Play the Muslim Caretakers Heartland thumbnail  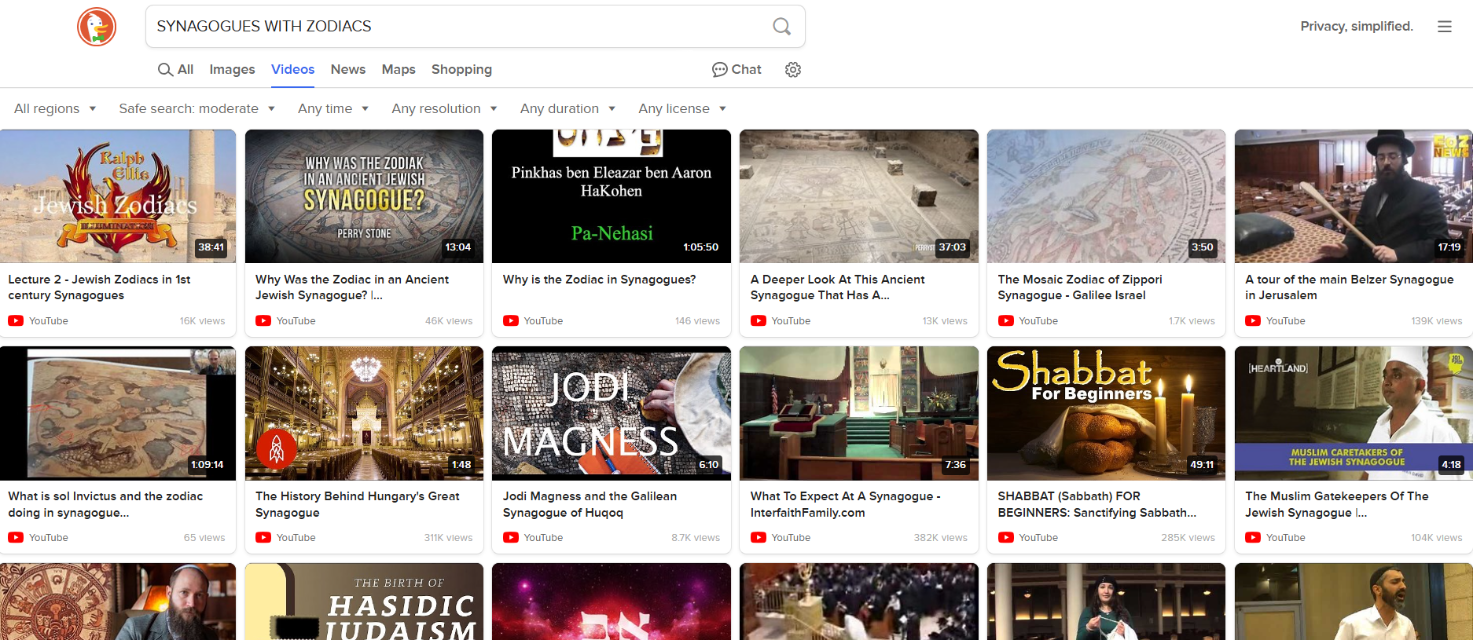coord(1353,413)
